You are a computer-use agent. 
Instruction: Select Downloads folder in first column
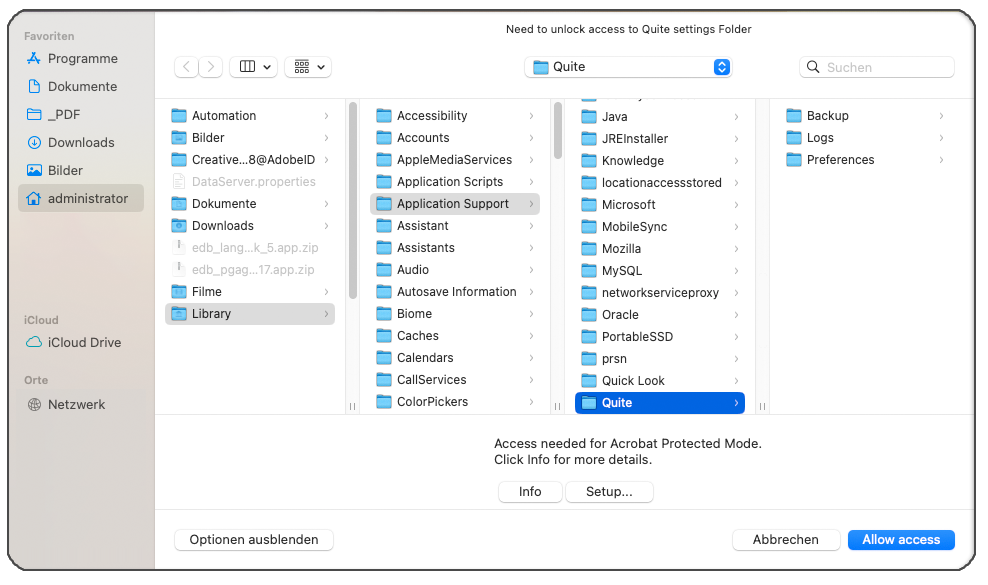pyautogui.click(x=250, y=226)
